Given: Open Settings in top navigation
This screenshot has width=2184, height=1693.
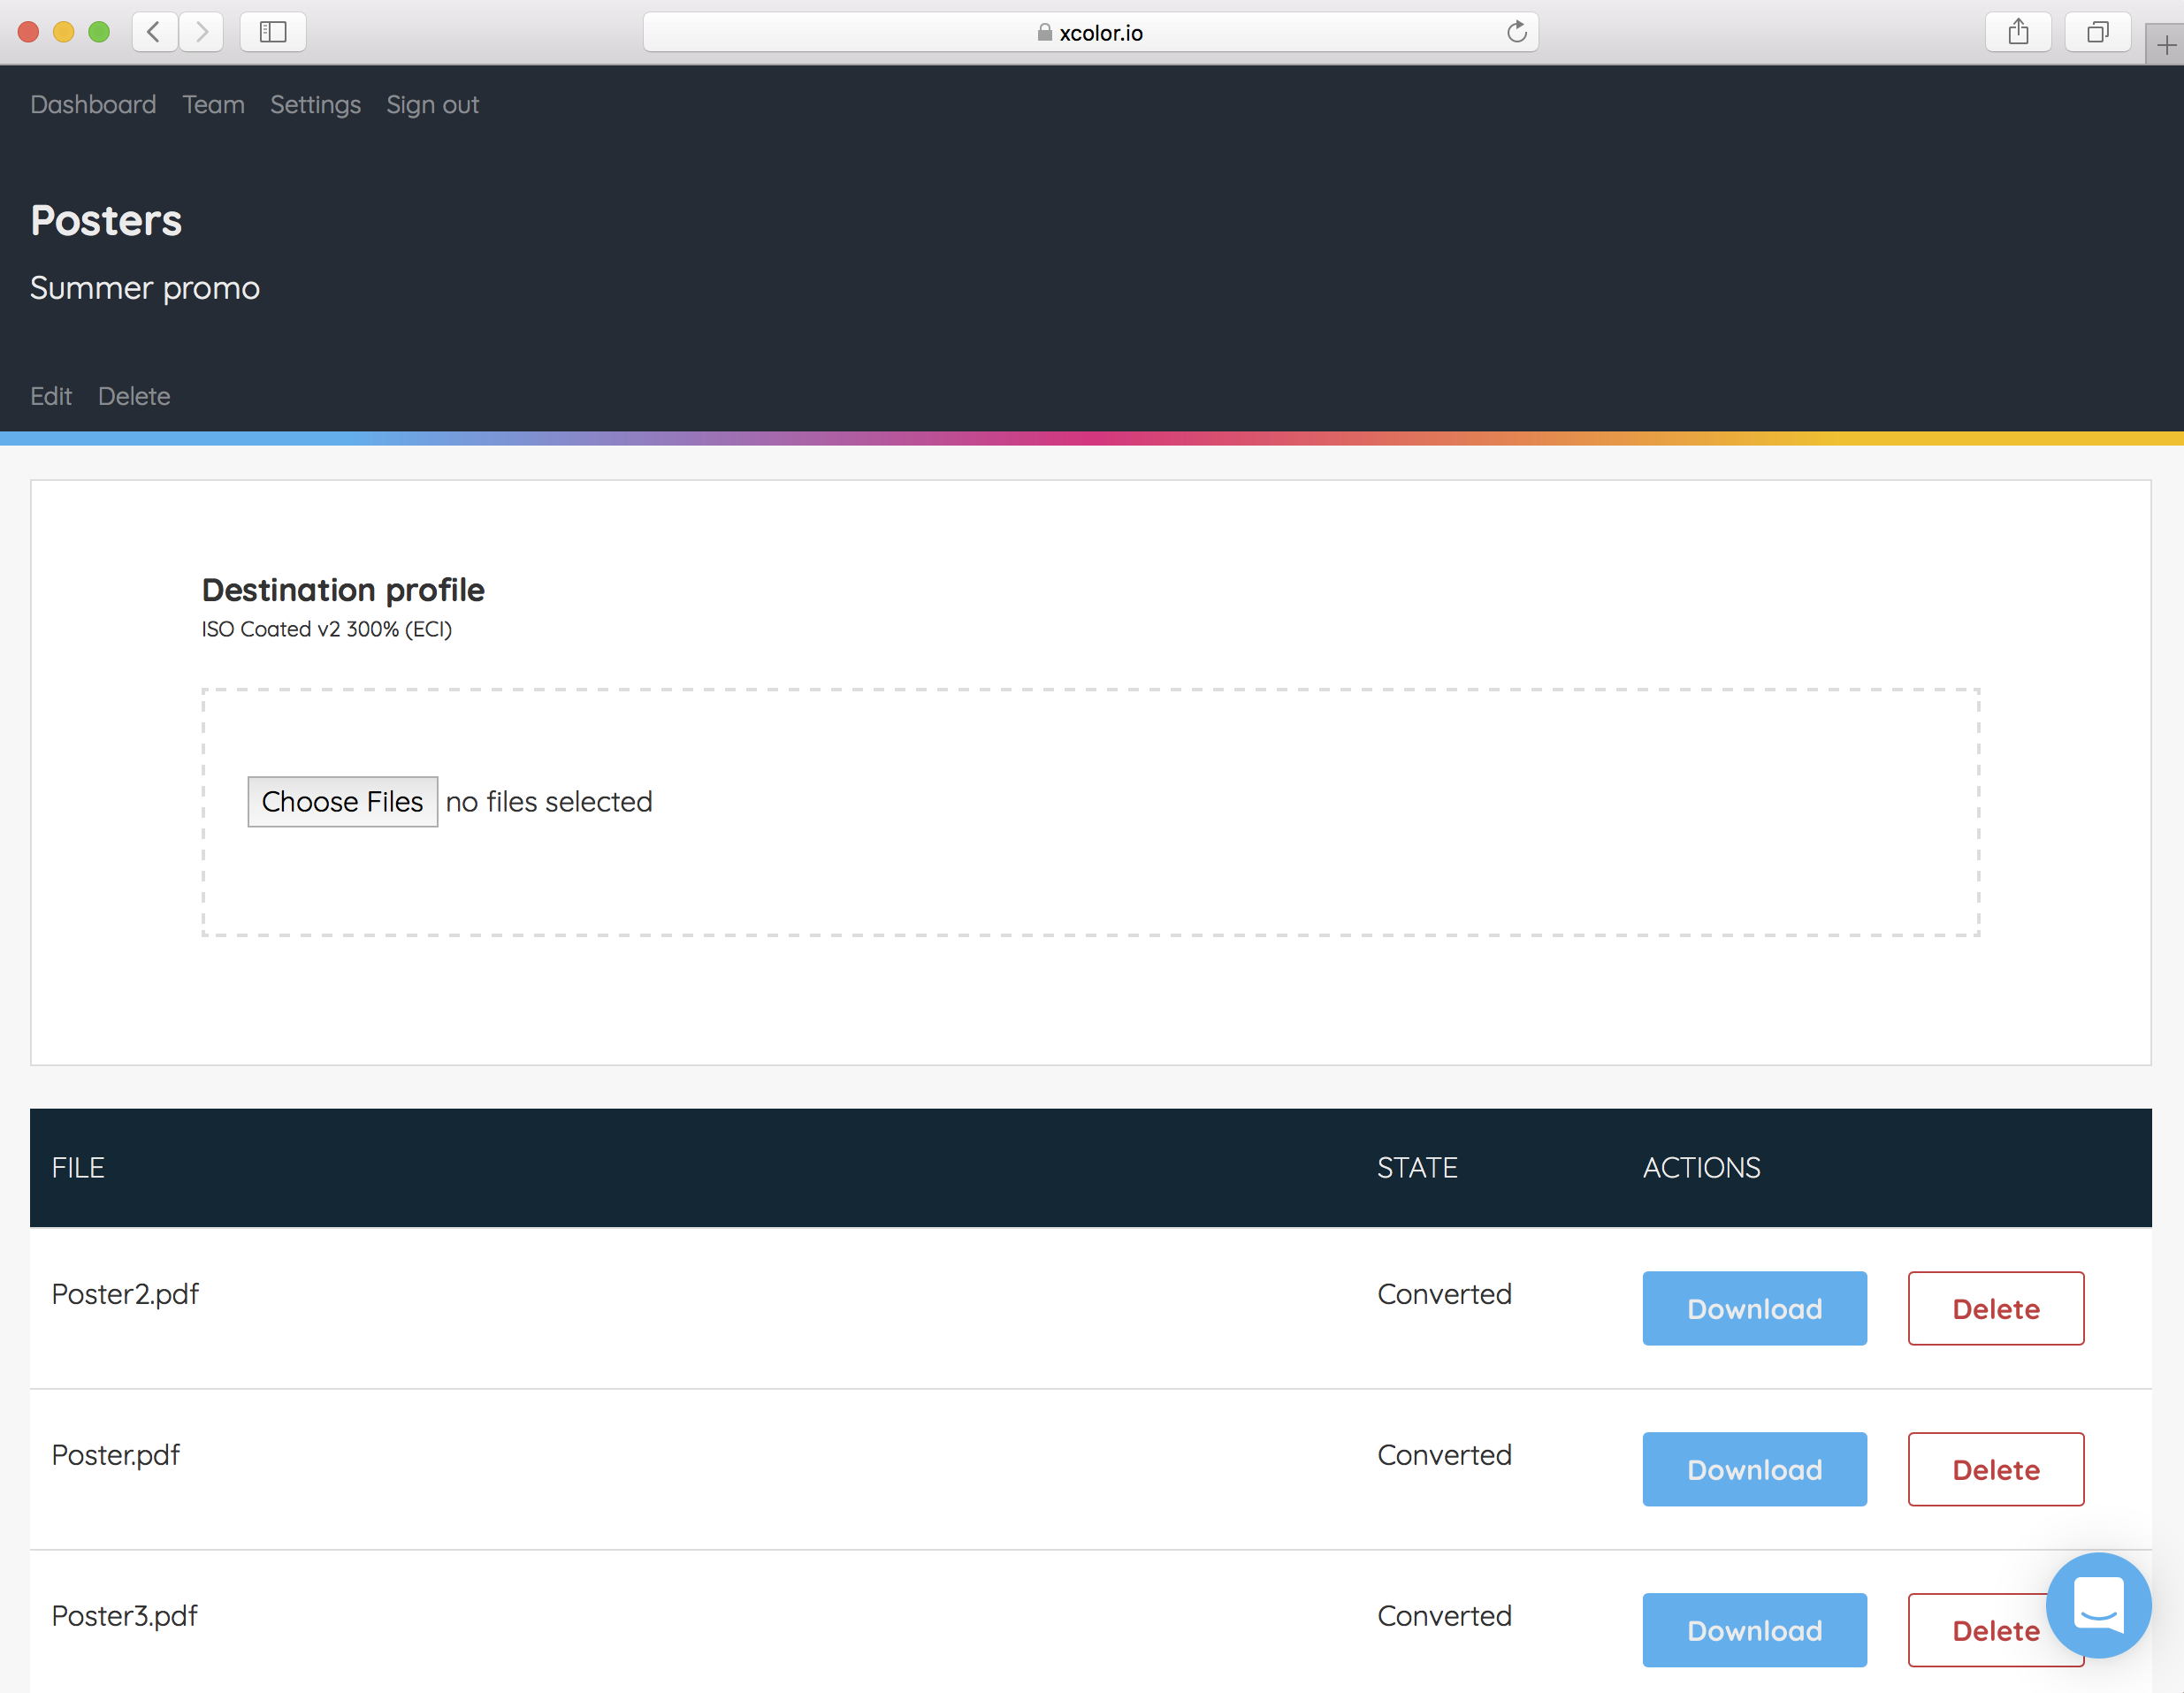Looking at the screenshot, I should click(x=315, y=105).
